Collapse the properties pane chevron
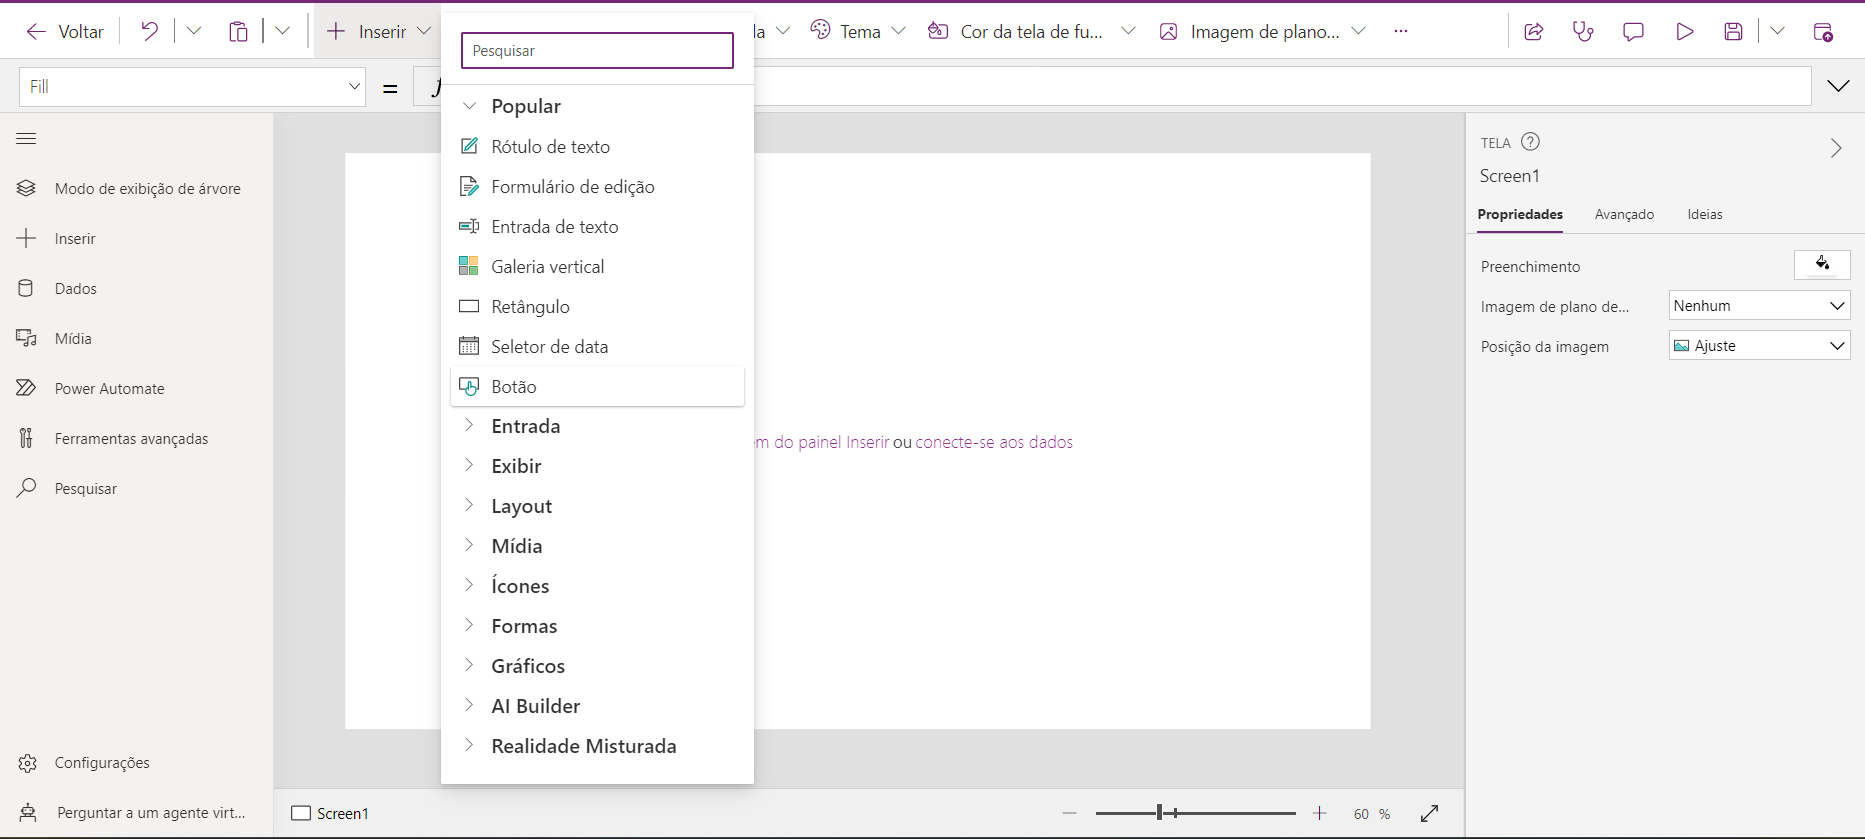The image size is (1865, 839). pyautogui.click(x=1836, y=148)
